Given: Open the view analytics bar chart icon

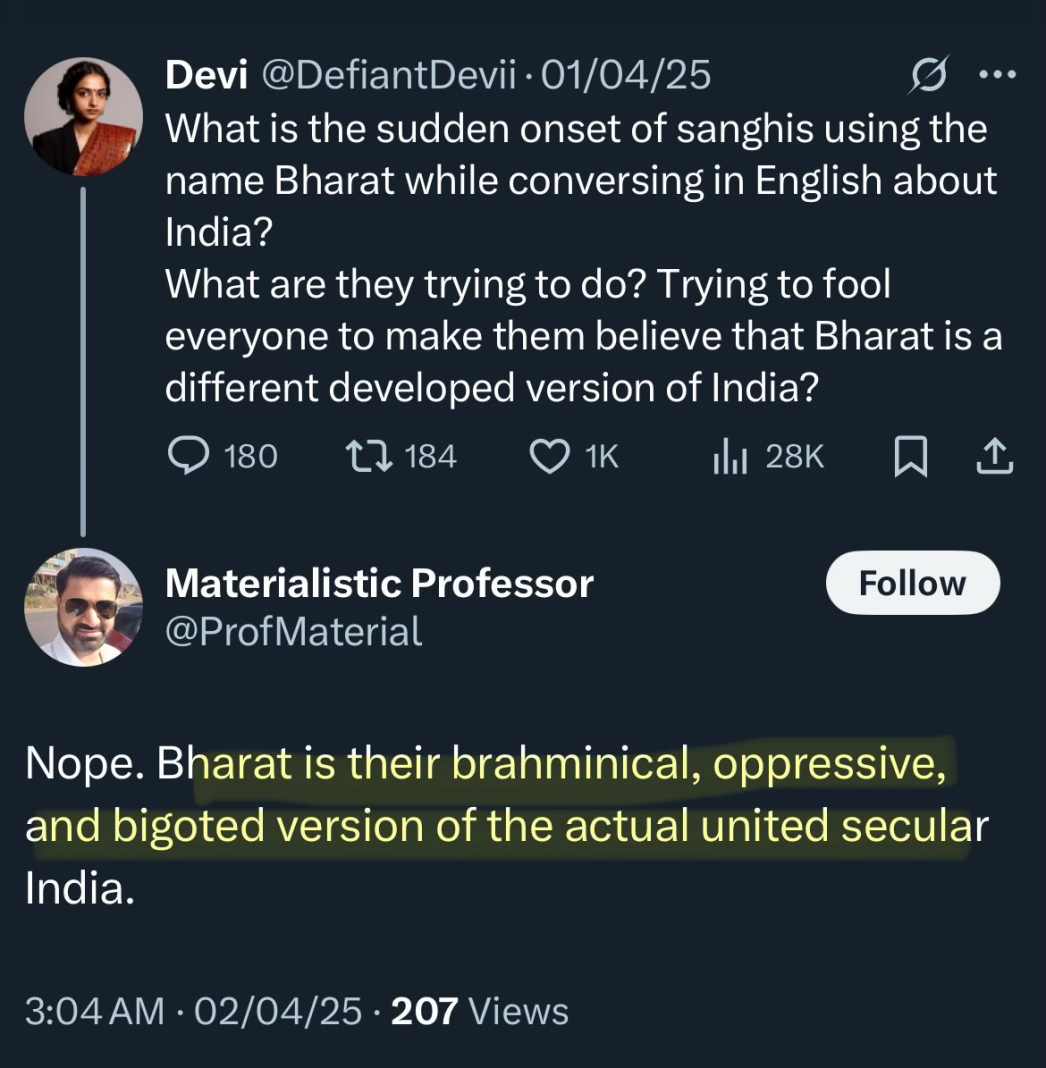Looking at the screenshot, I should [x=730, y=457].
